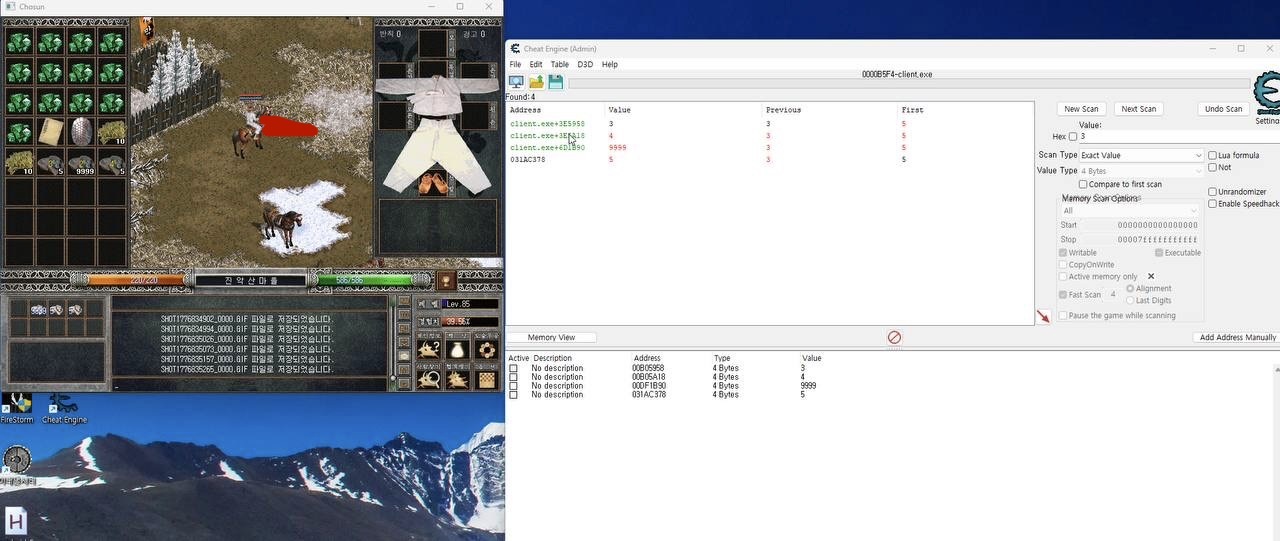Click the white jacket in equipment panel

pos(438,93)
